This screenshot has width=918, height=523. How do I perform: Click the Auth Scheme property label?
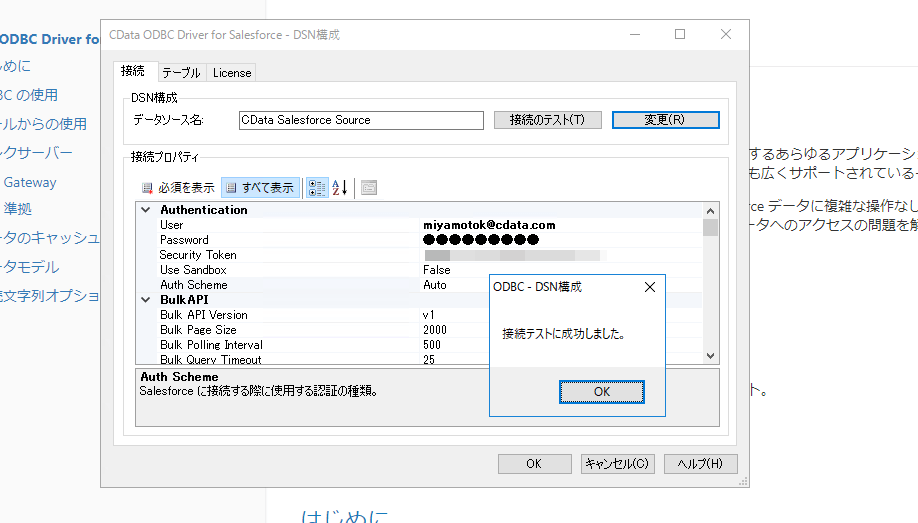[x=194, y=285]
